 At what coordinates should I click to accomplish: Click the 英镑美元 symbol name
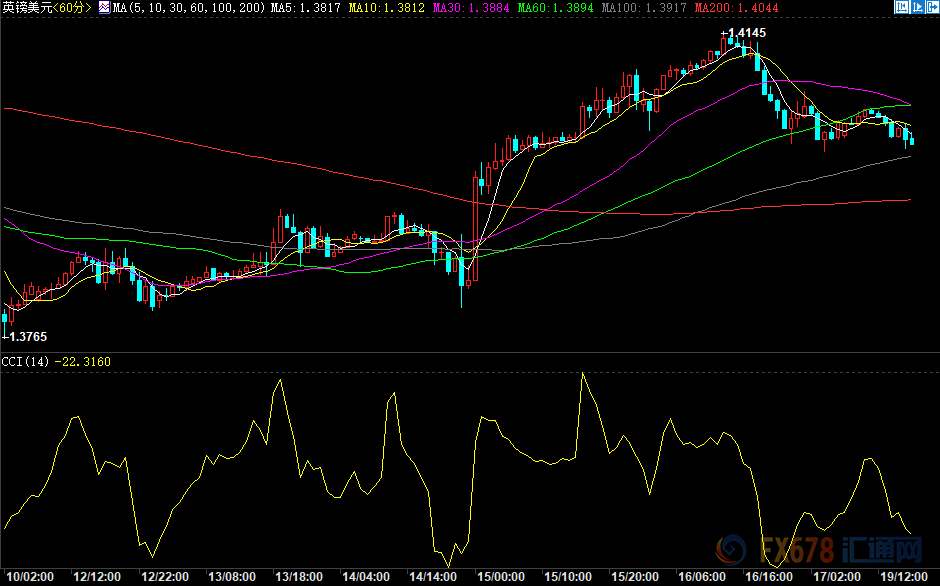26,8
